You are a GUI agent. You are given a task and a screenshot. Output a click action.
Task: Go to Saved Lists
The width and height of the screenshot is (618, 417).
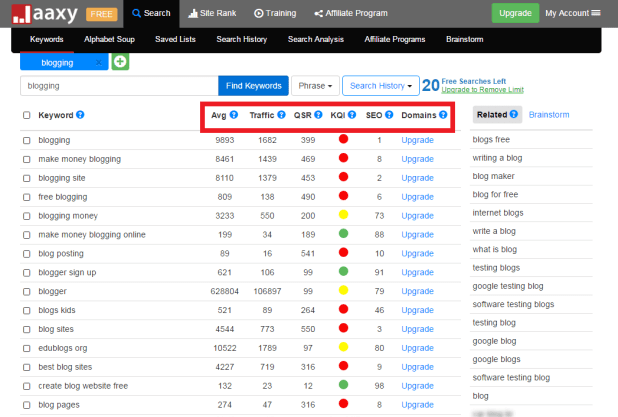coord(175,39)
